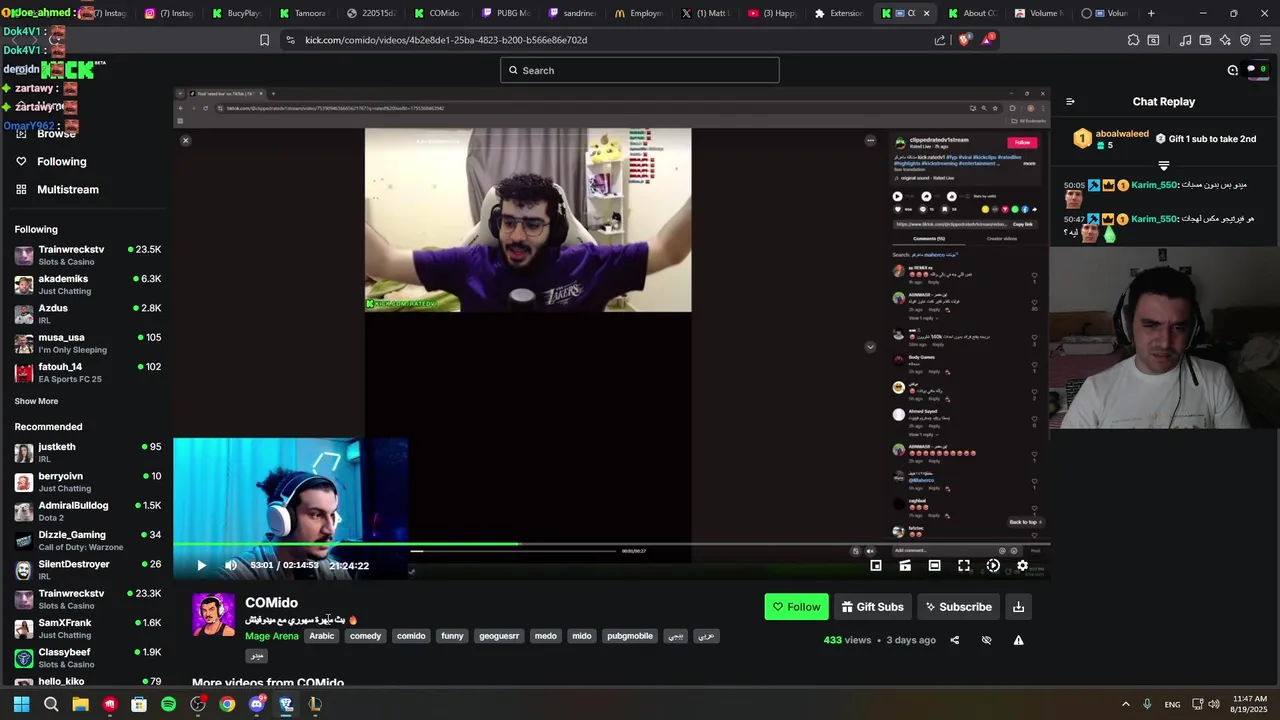The width and height of the screenshot is (1280, 720).
Task: Select the Arabic tag
Action: pos(322,636)
